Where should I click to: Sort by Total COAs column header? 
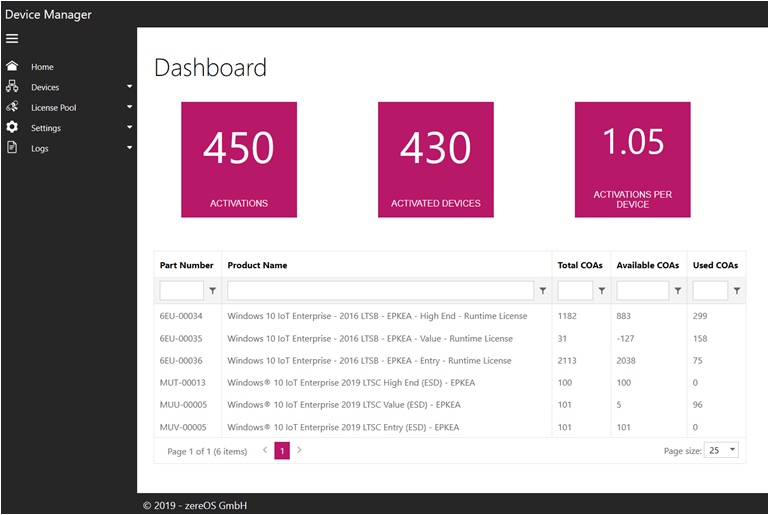[580, 265]
